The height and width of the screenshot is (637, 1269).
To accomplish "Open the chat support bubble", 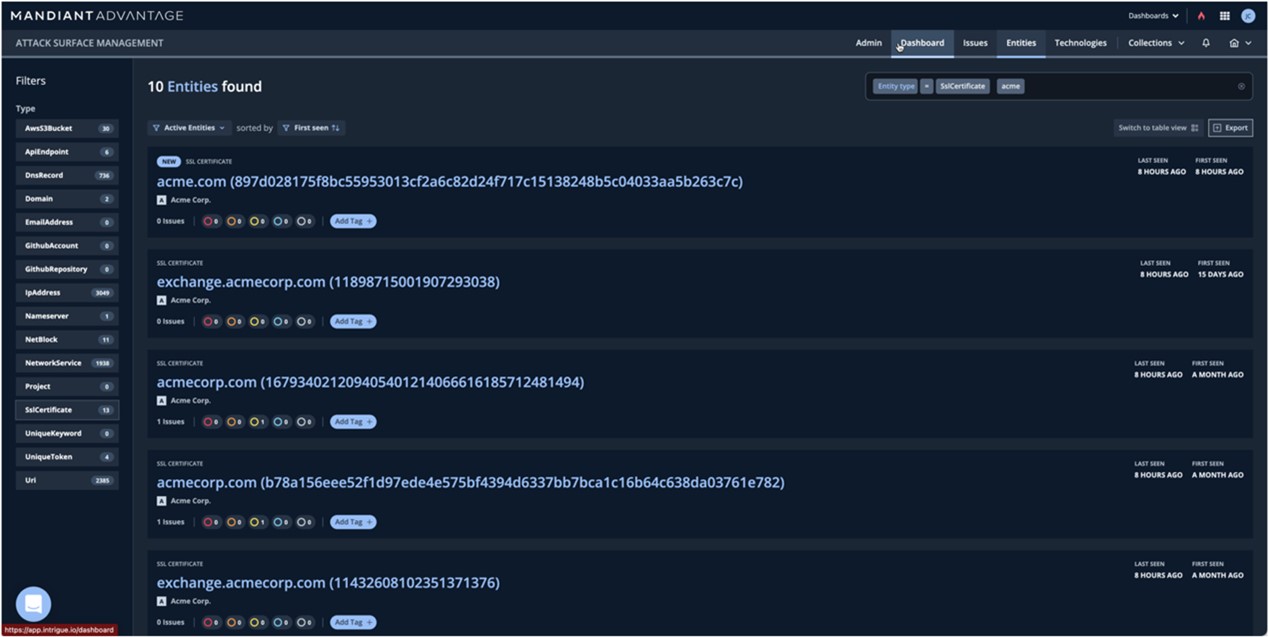I will pos(33,604).
